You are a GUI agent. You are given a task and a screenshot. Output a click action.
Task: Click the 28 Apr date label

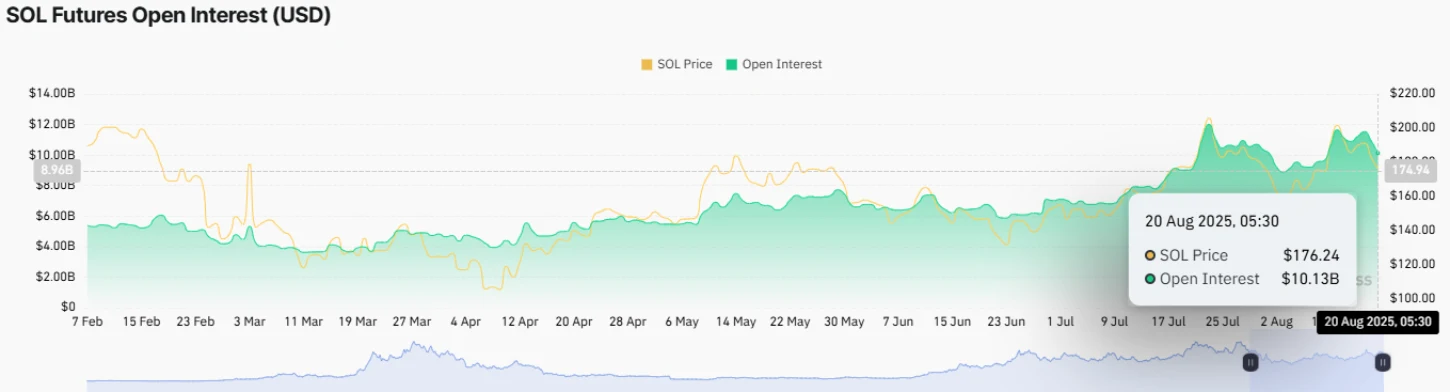coord(627,322)
